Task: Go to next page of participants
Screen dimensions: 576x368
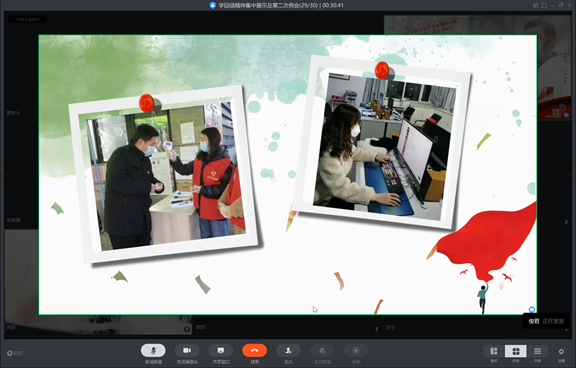Action: coord(568,175)
